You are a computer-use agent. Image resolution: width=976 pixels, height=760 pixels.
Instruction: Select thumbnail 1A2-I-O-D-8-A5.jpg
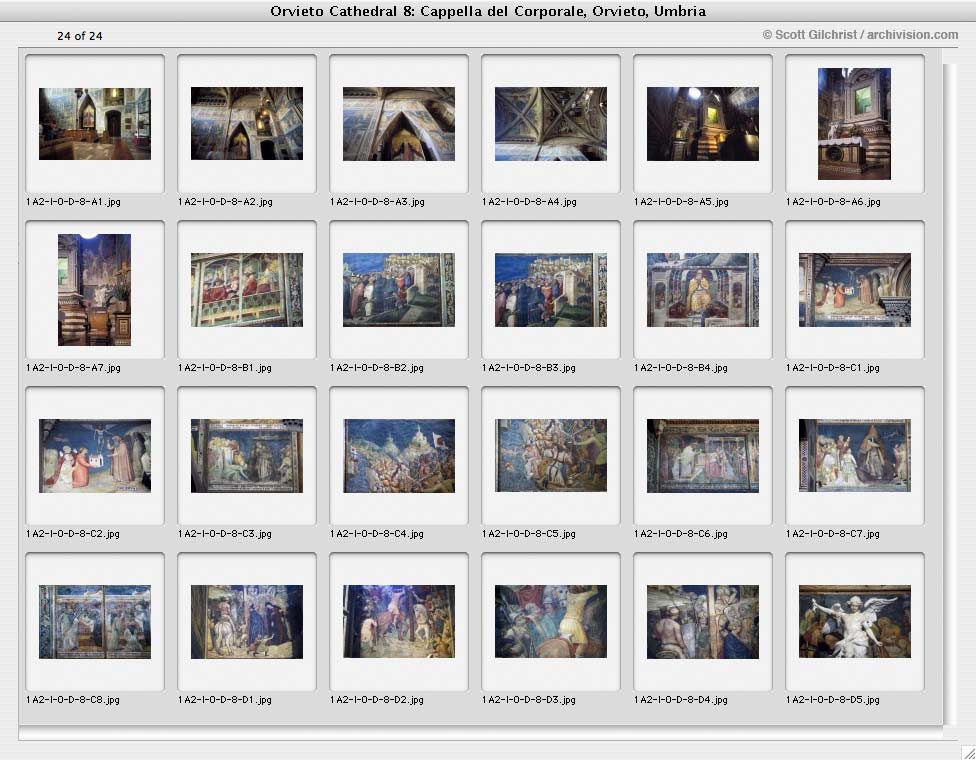click(702, 124)
